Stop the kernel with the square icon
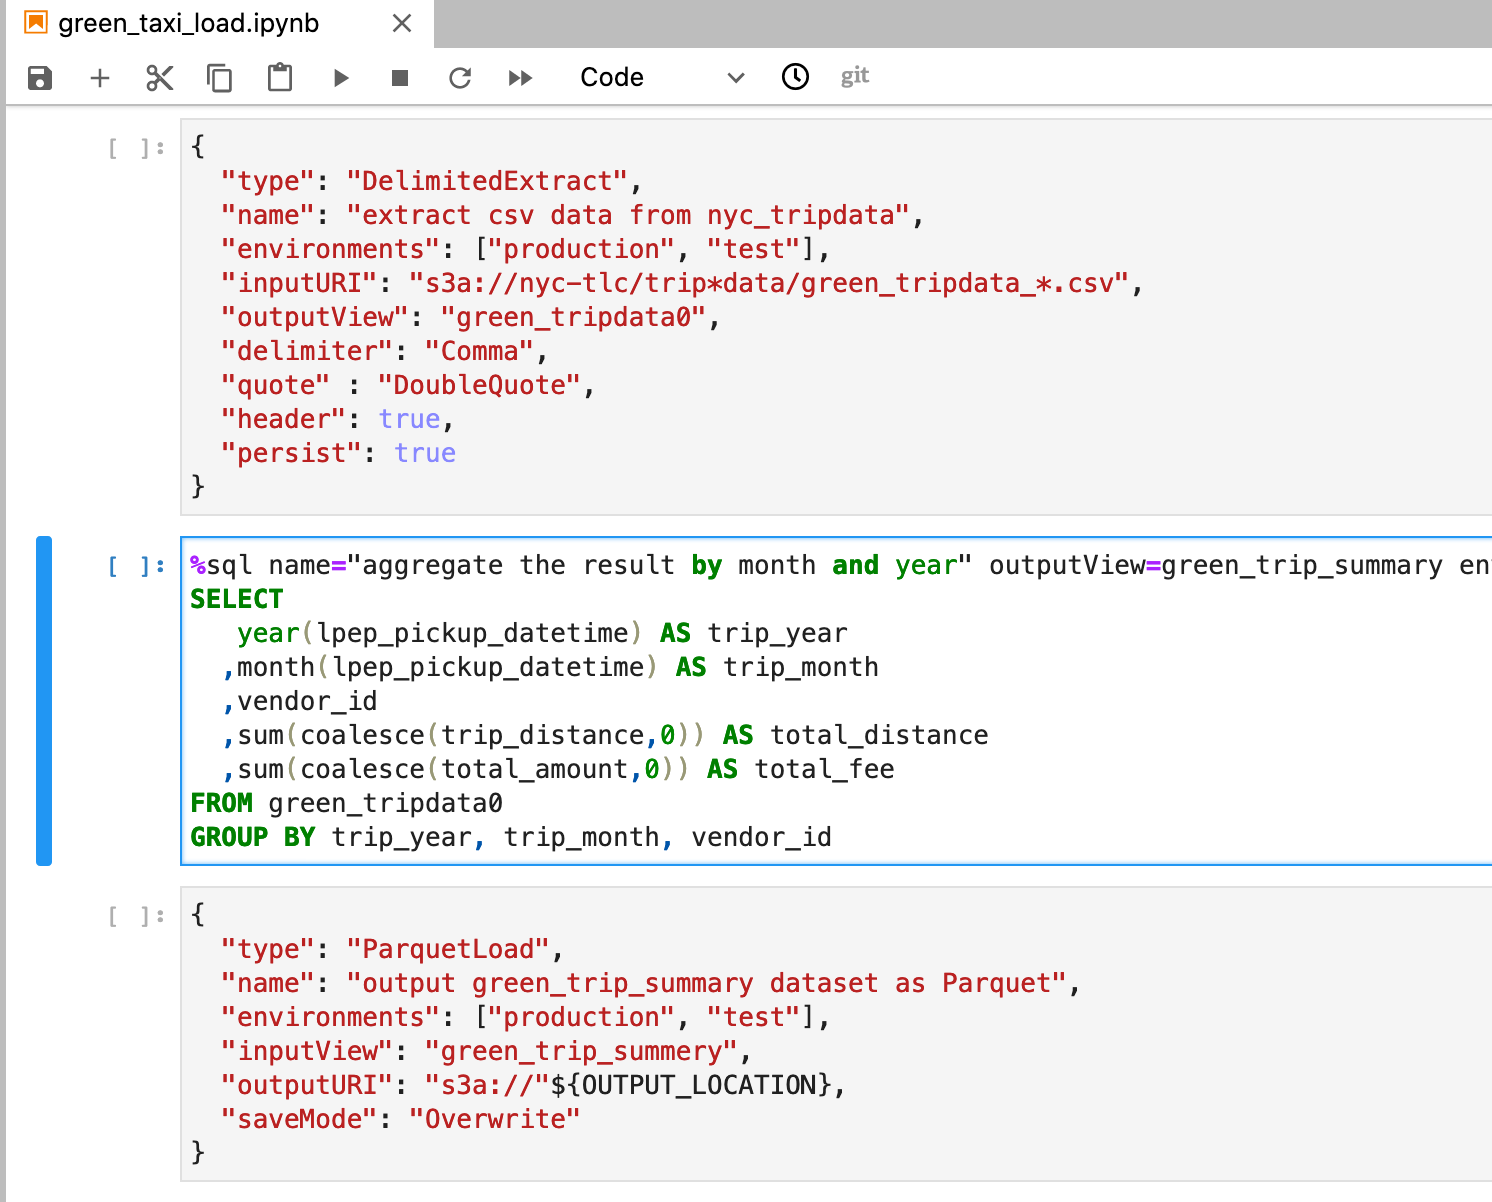Screen dimensions: 1492x1202 click(400, 78)
